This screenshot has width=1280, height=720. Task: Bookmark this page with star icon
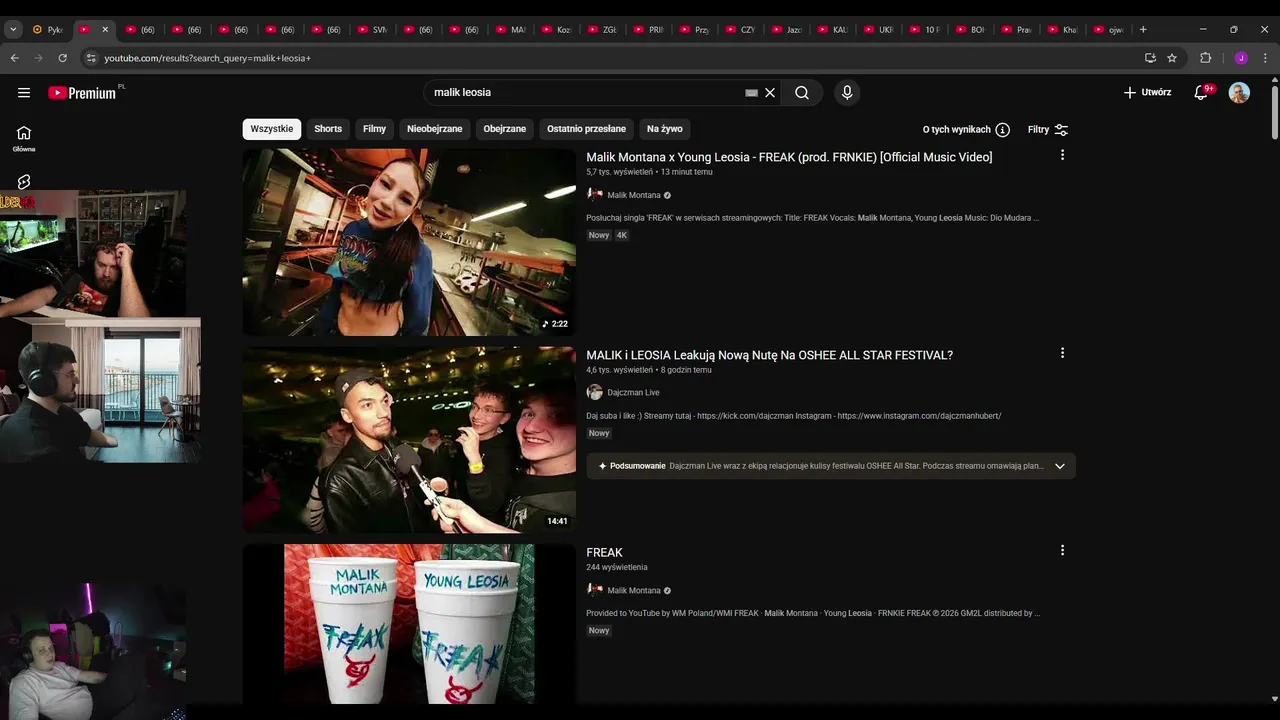coord(1172,58)
